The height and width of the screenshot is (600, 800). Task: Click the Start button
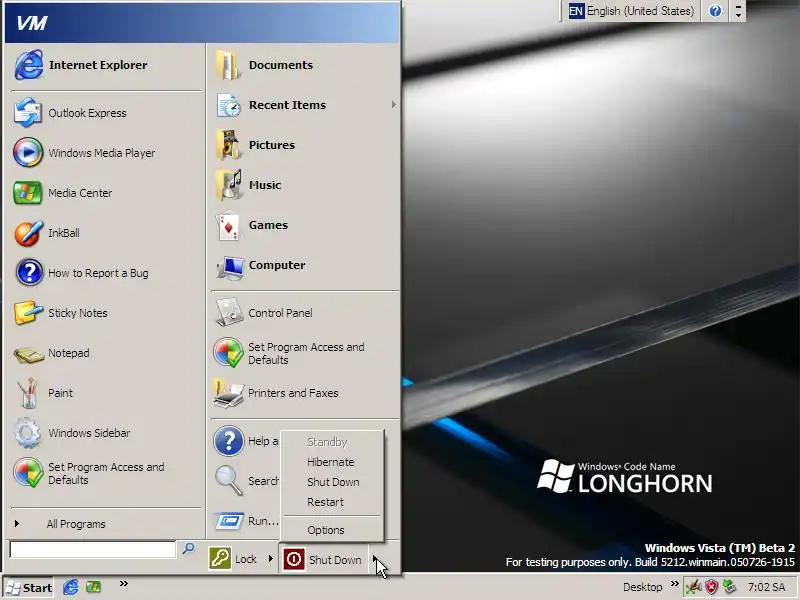pyautogui.click(x=29, y=588)
